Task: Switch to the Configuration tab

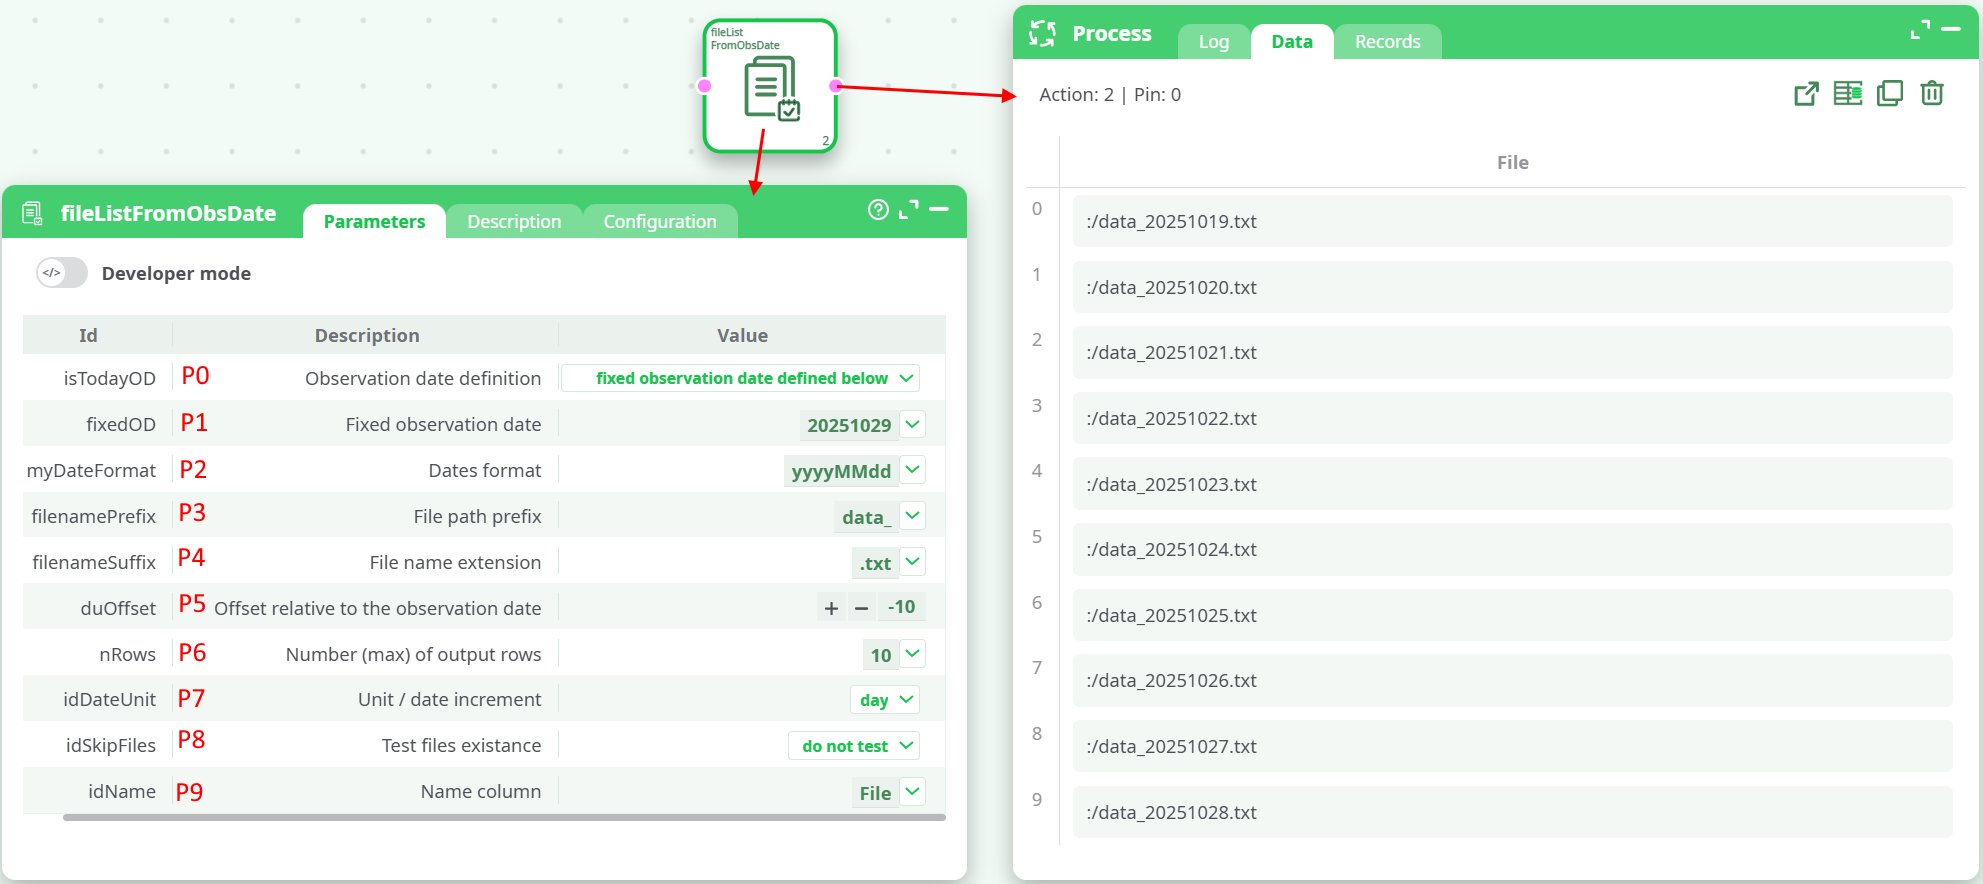Action: point(659,222)
